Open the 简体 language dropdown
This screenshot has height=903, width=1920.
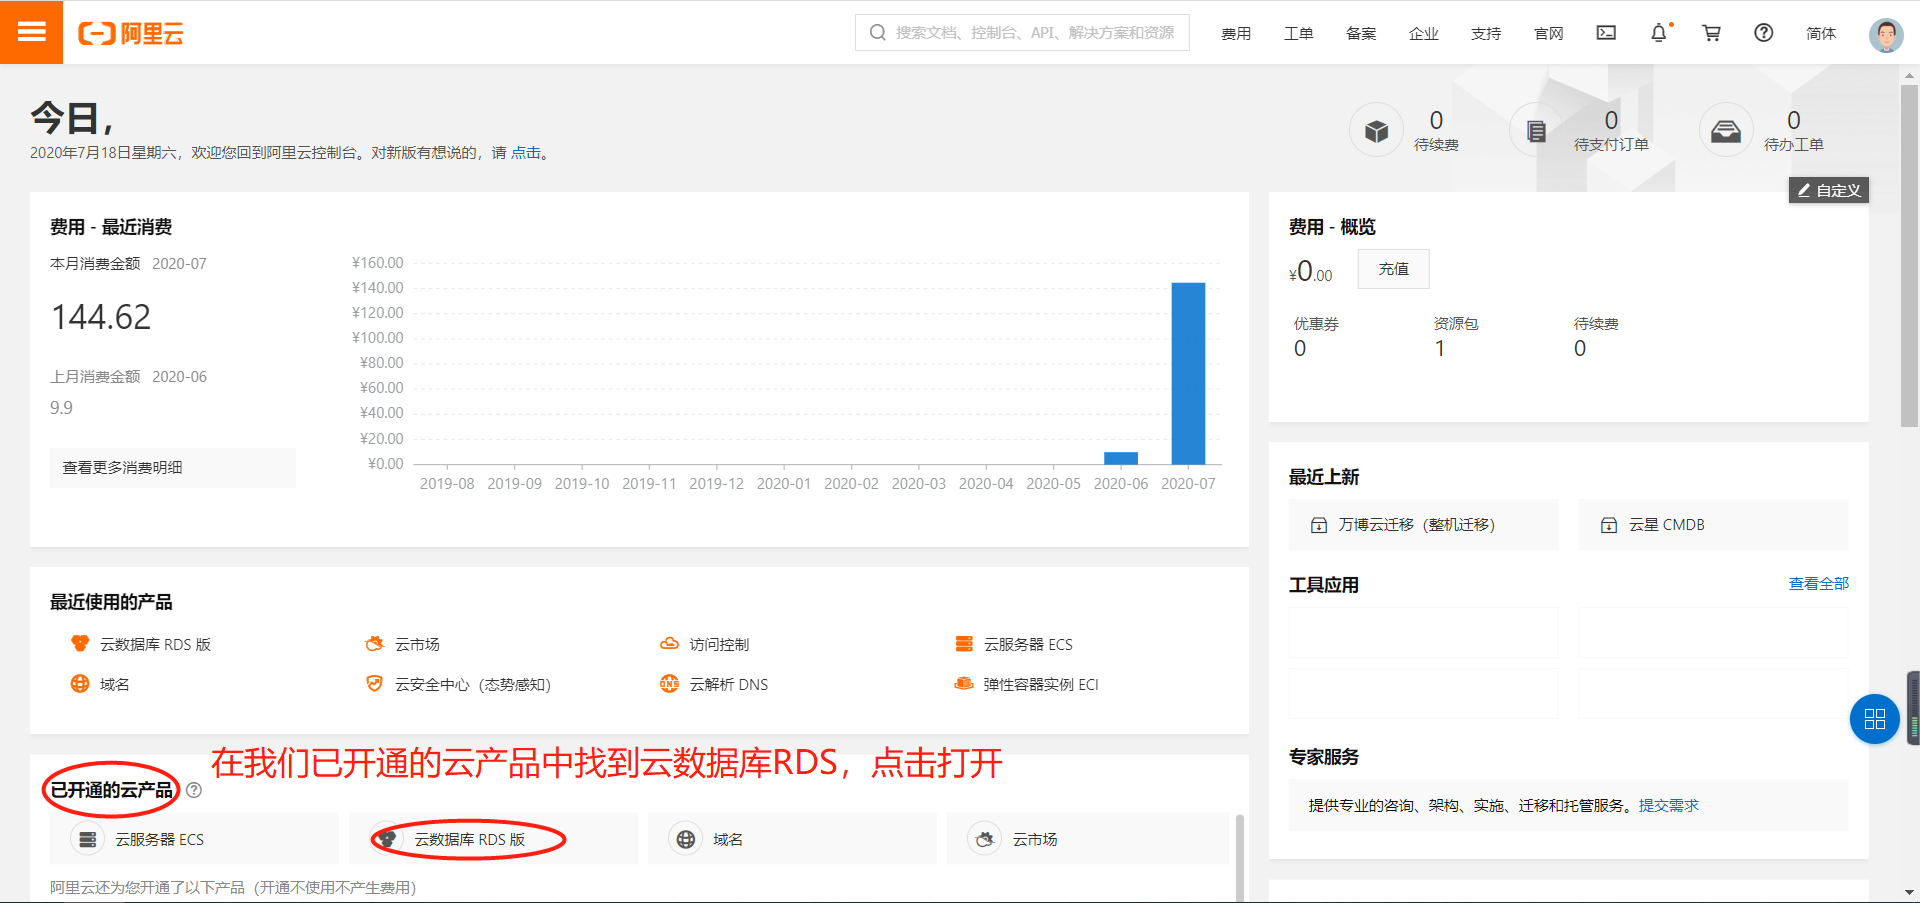pos(1821,33)
